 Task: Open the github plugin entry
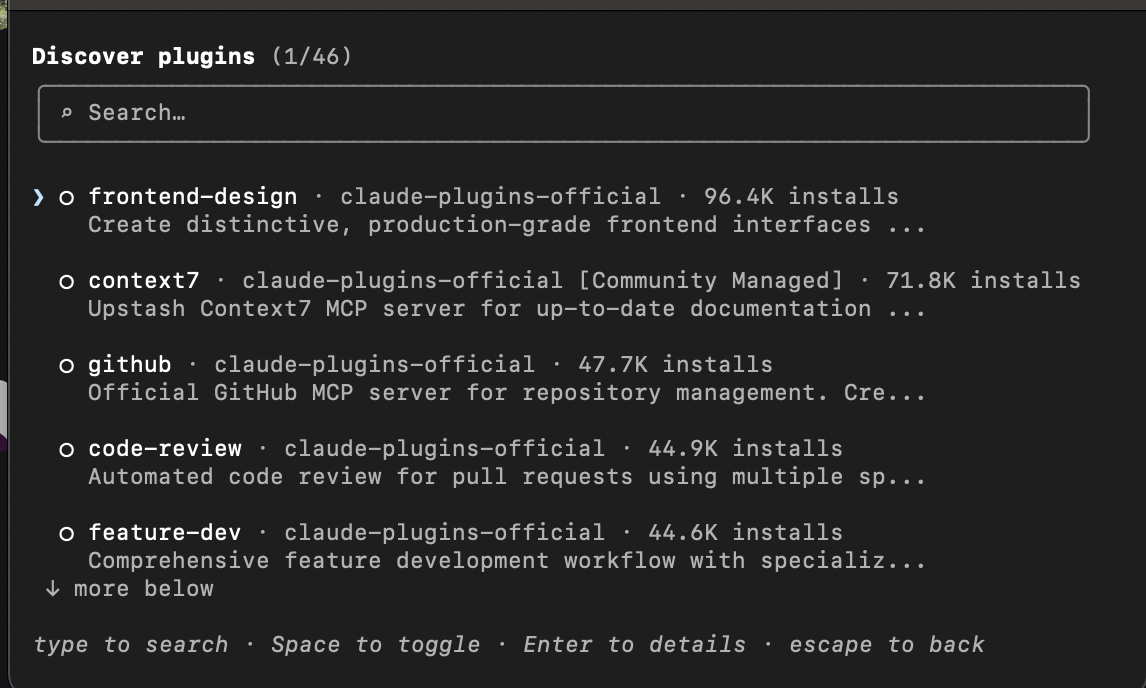pos(128,364)
